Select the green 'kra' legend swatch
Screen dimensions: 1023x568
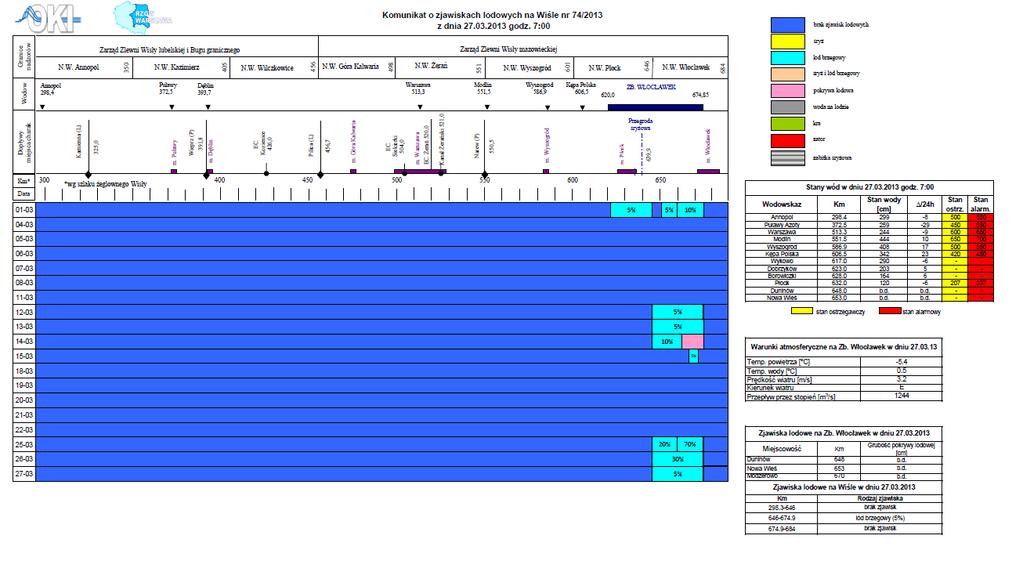(787, 123)
